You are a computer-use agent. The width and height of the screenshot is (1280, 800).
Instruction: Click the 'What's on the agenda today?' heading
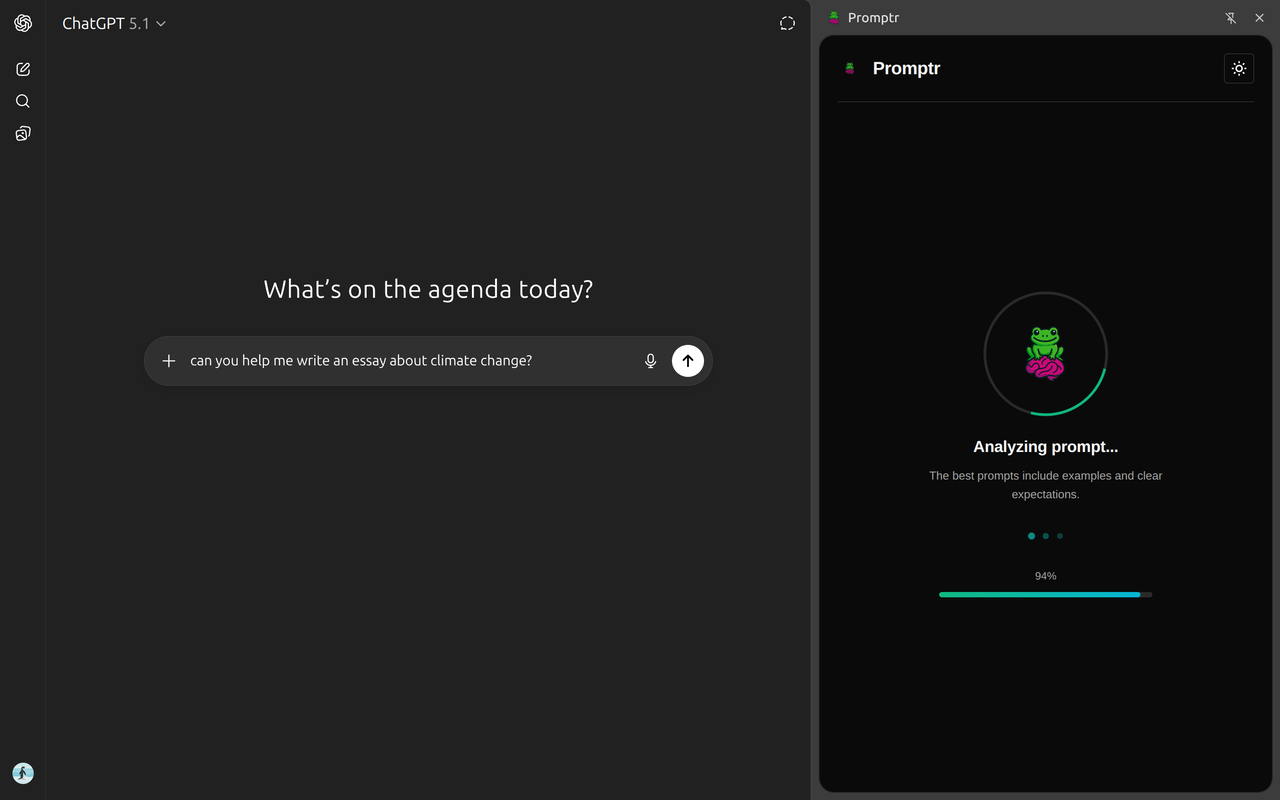pos(428,290)
